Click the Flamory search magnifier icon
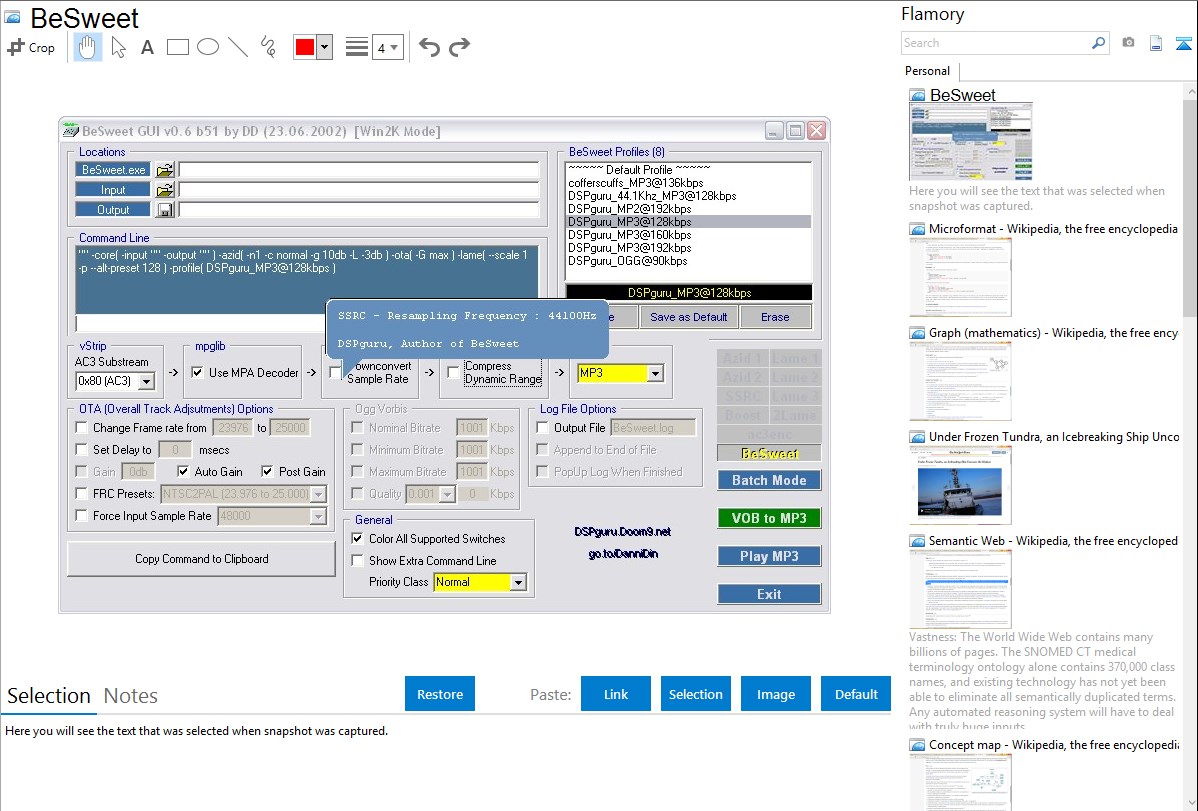Screen dimensions: 1198x811 1098,43
